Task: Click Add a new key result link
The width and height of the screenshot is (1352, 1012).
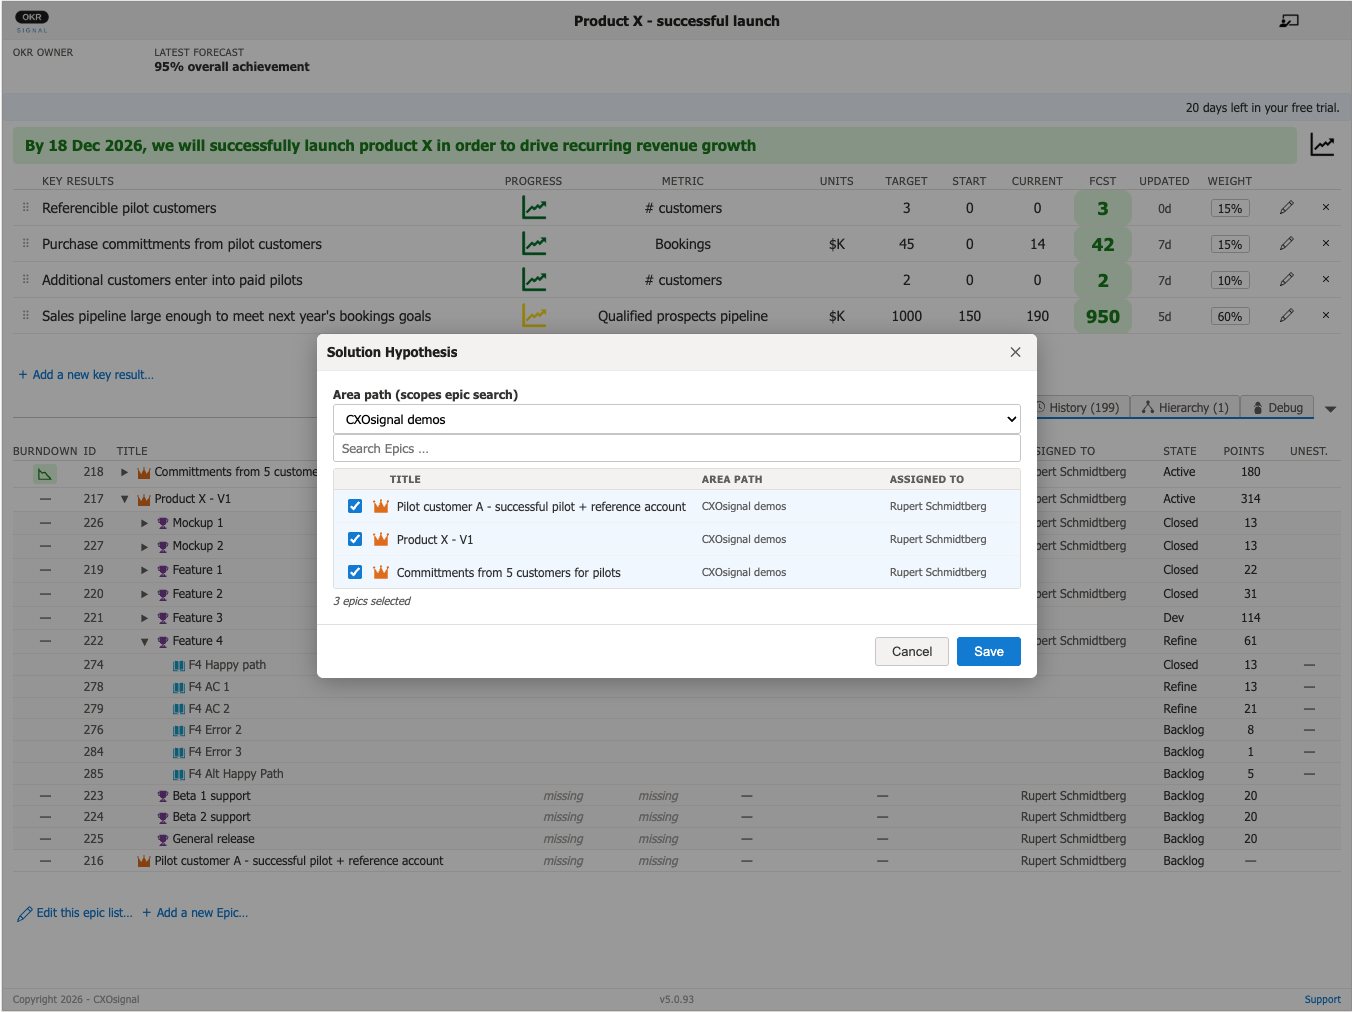Action: [x=86, y=375]
